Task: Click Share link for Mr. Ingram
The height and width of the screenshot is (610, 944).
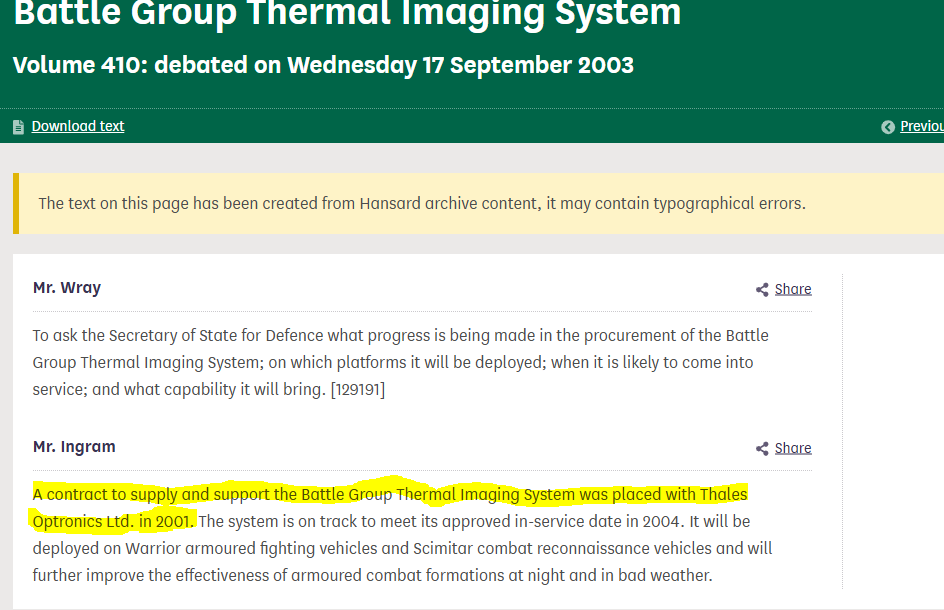Action: tap(793, 448)
